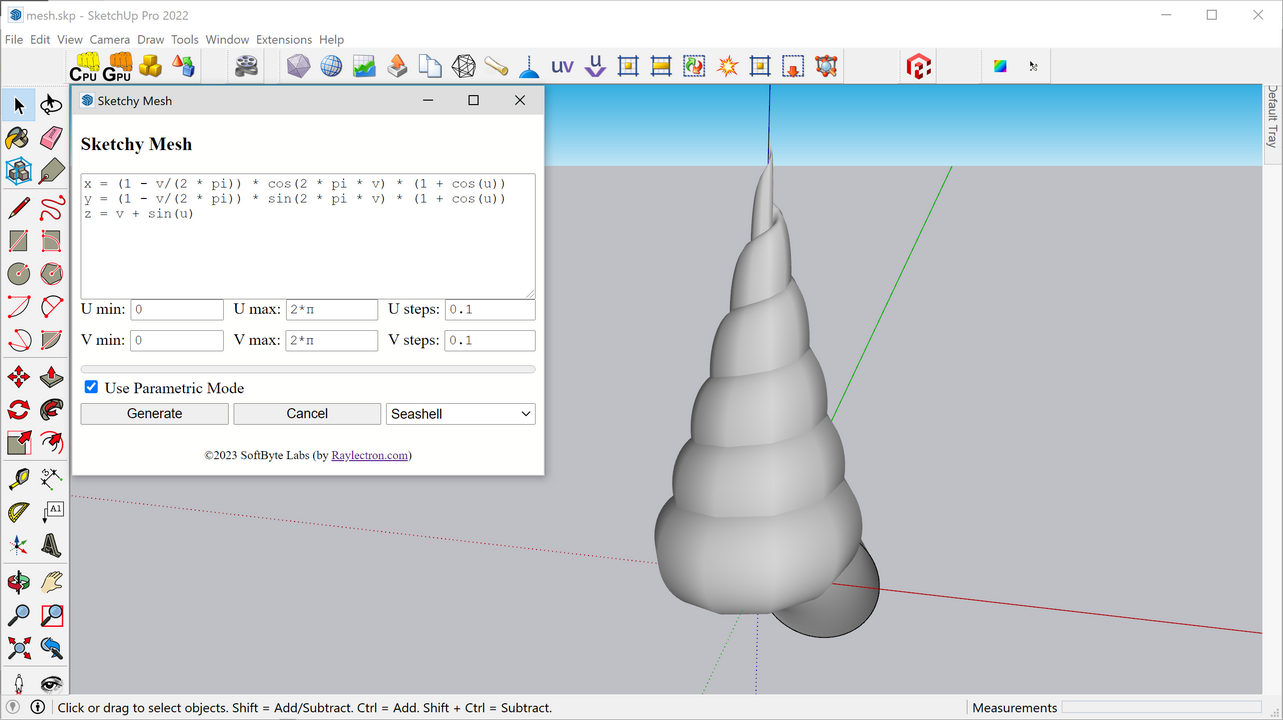Activate the Rotate tool
Viewport: 1283px width, 720px height.
[x=17, y=409]
